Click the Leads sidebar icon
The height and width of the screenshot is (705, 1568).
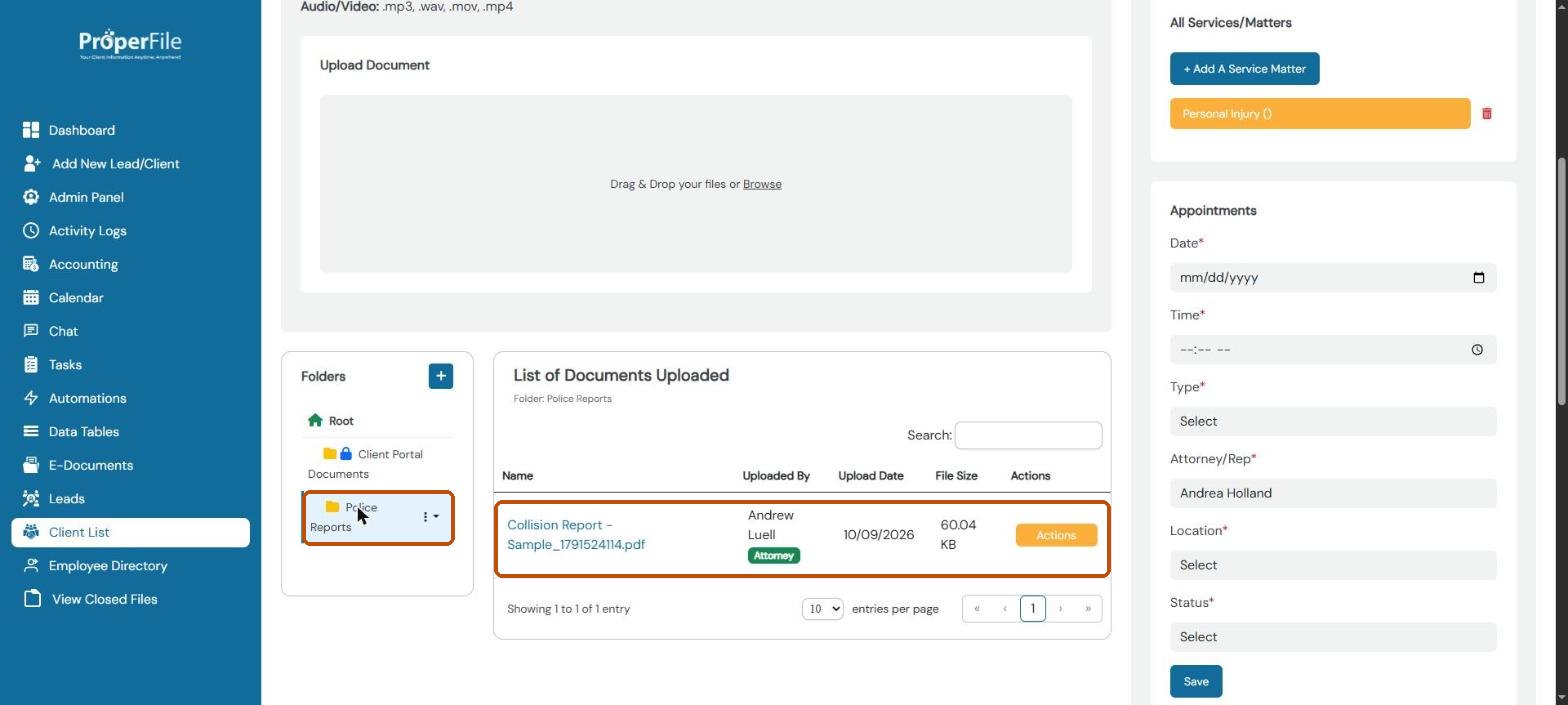click(31, 499)
